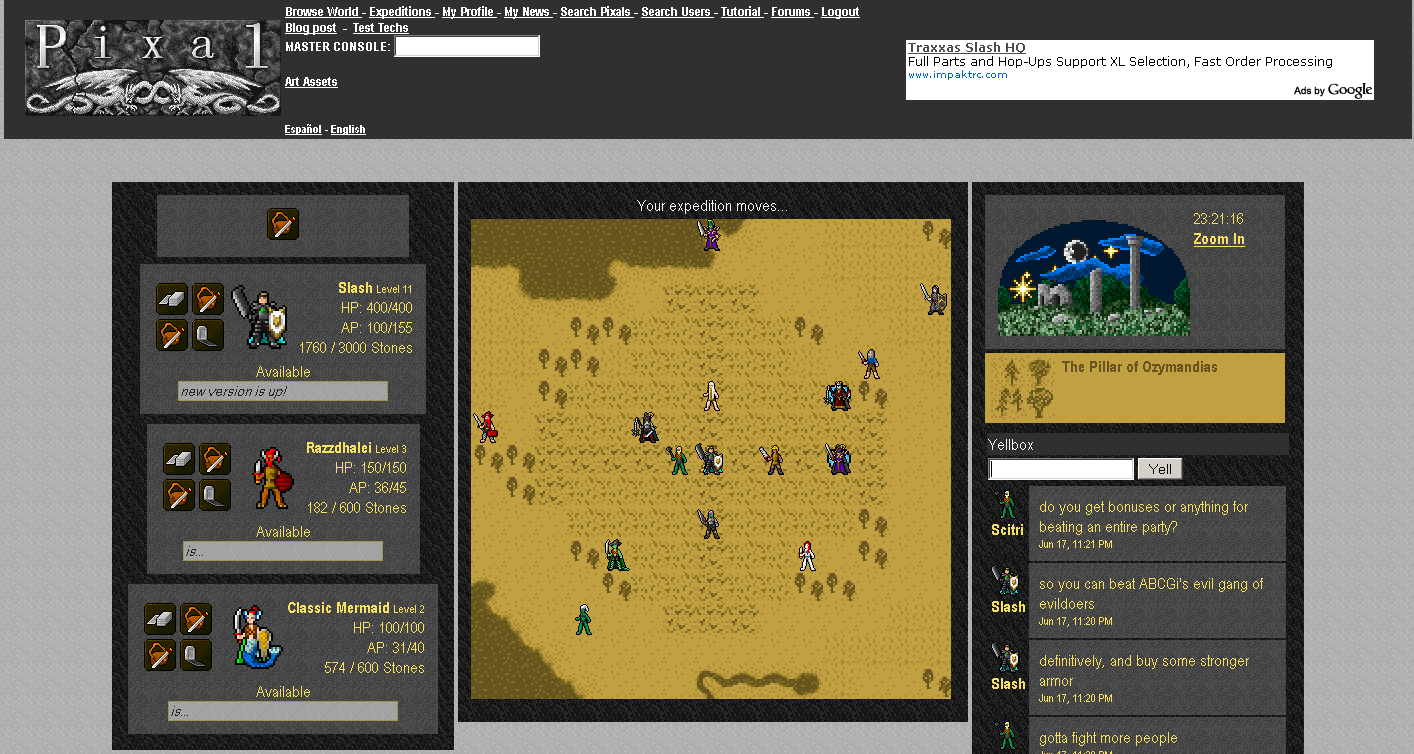The height and width of the screenshot is (754, 1414).
Task: Open the Browse World menu link
Action: click(x=322, y=12)
